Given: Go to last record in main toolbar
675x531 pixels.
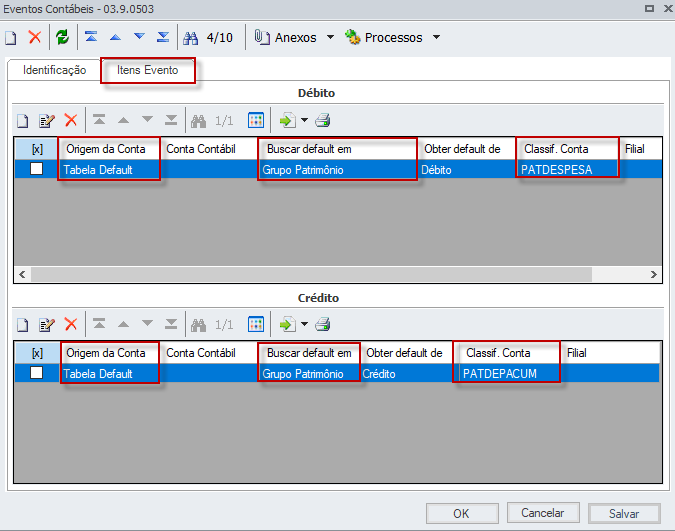Looking at the screenshot, I should click(163, 37).
